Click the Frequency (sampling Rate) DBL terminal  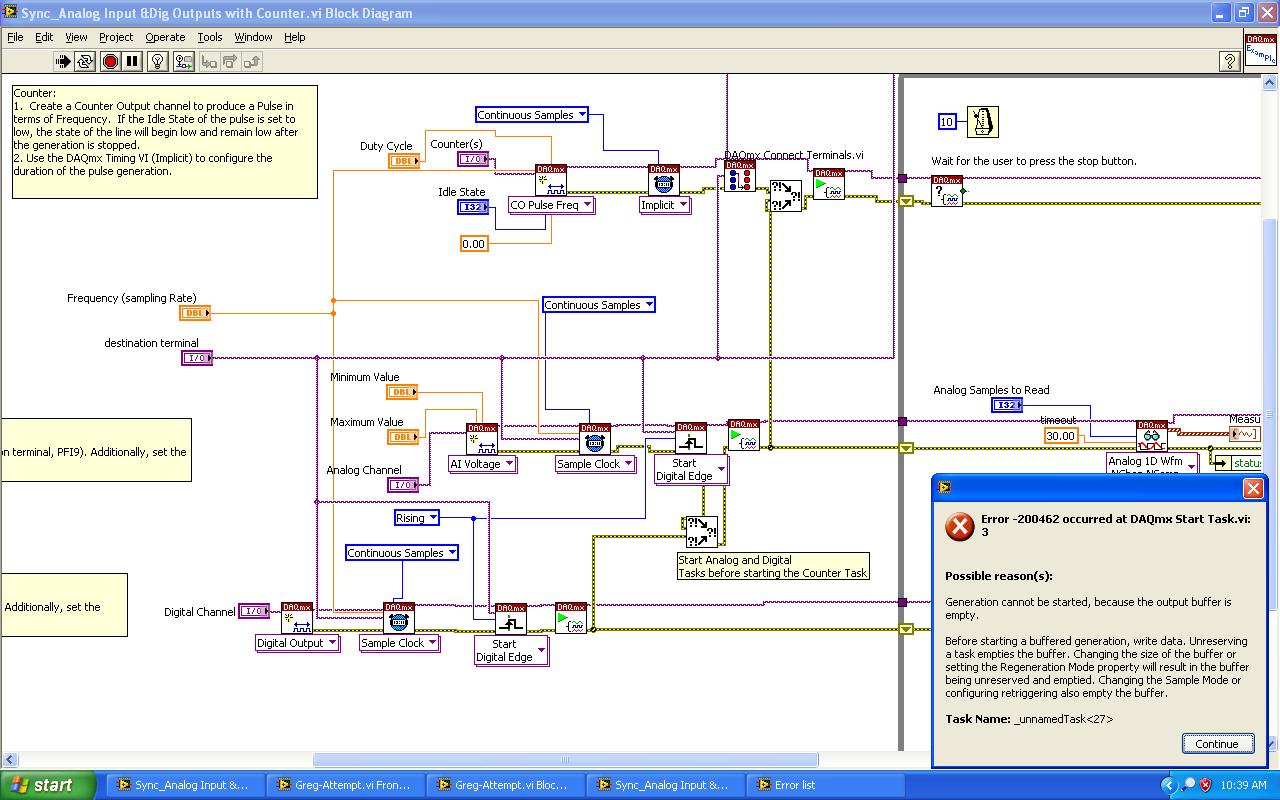195,313
